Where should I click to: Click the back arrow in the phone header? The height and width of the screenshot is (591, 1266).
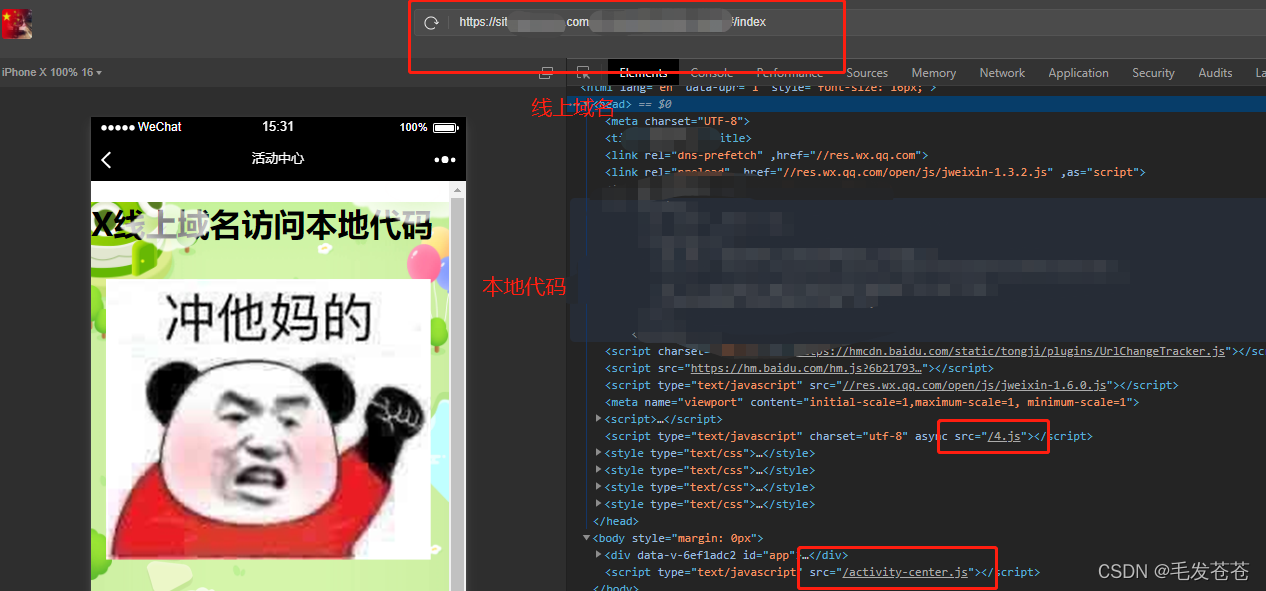[106, 159]
